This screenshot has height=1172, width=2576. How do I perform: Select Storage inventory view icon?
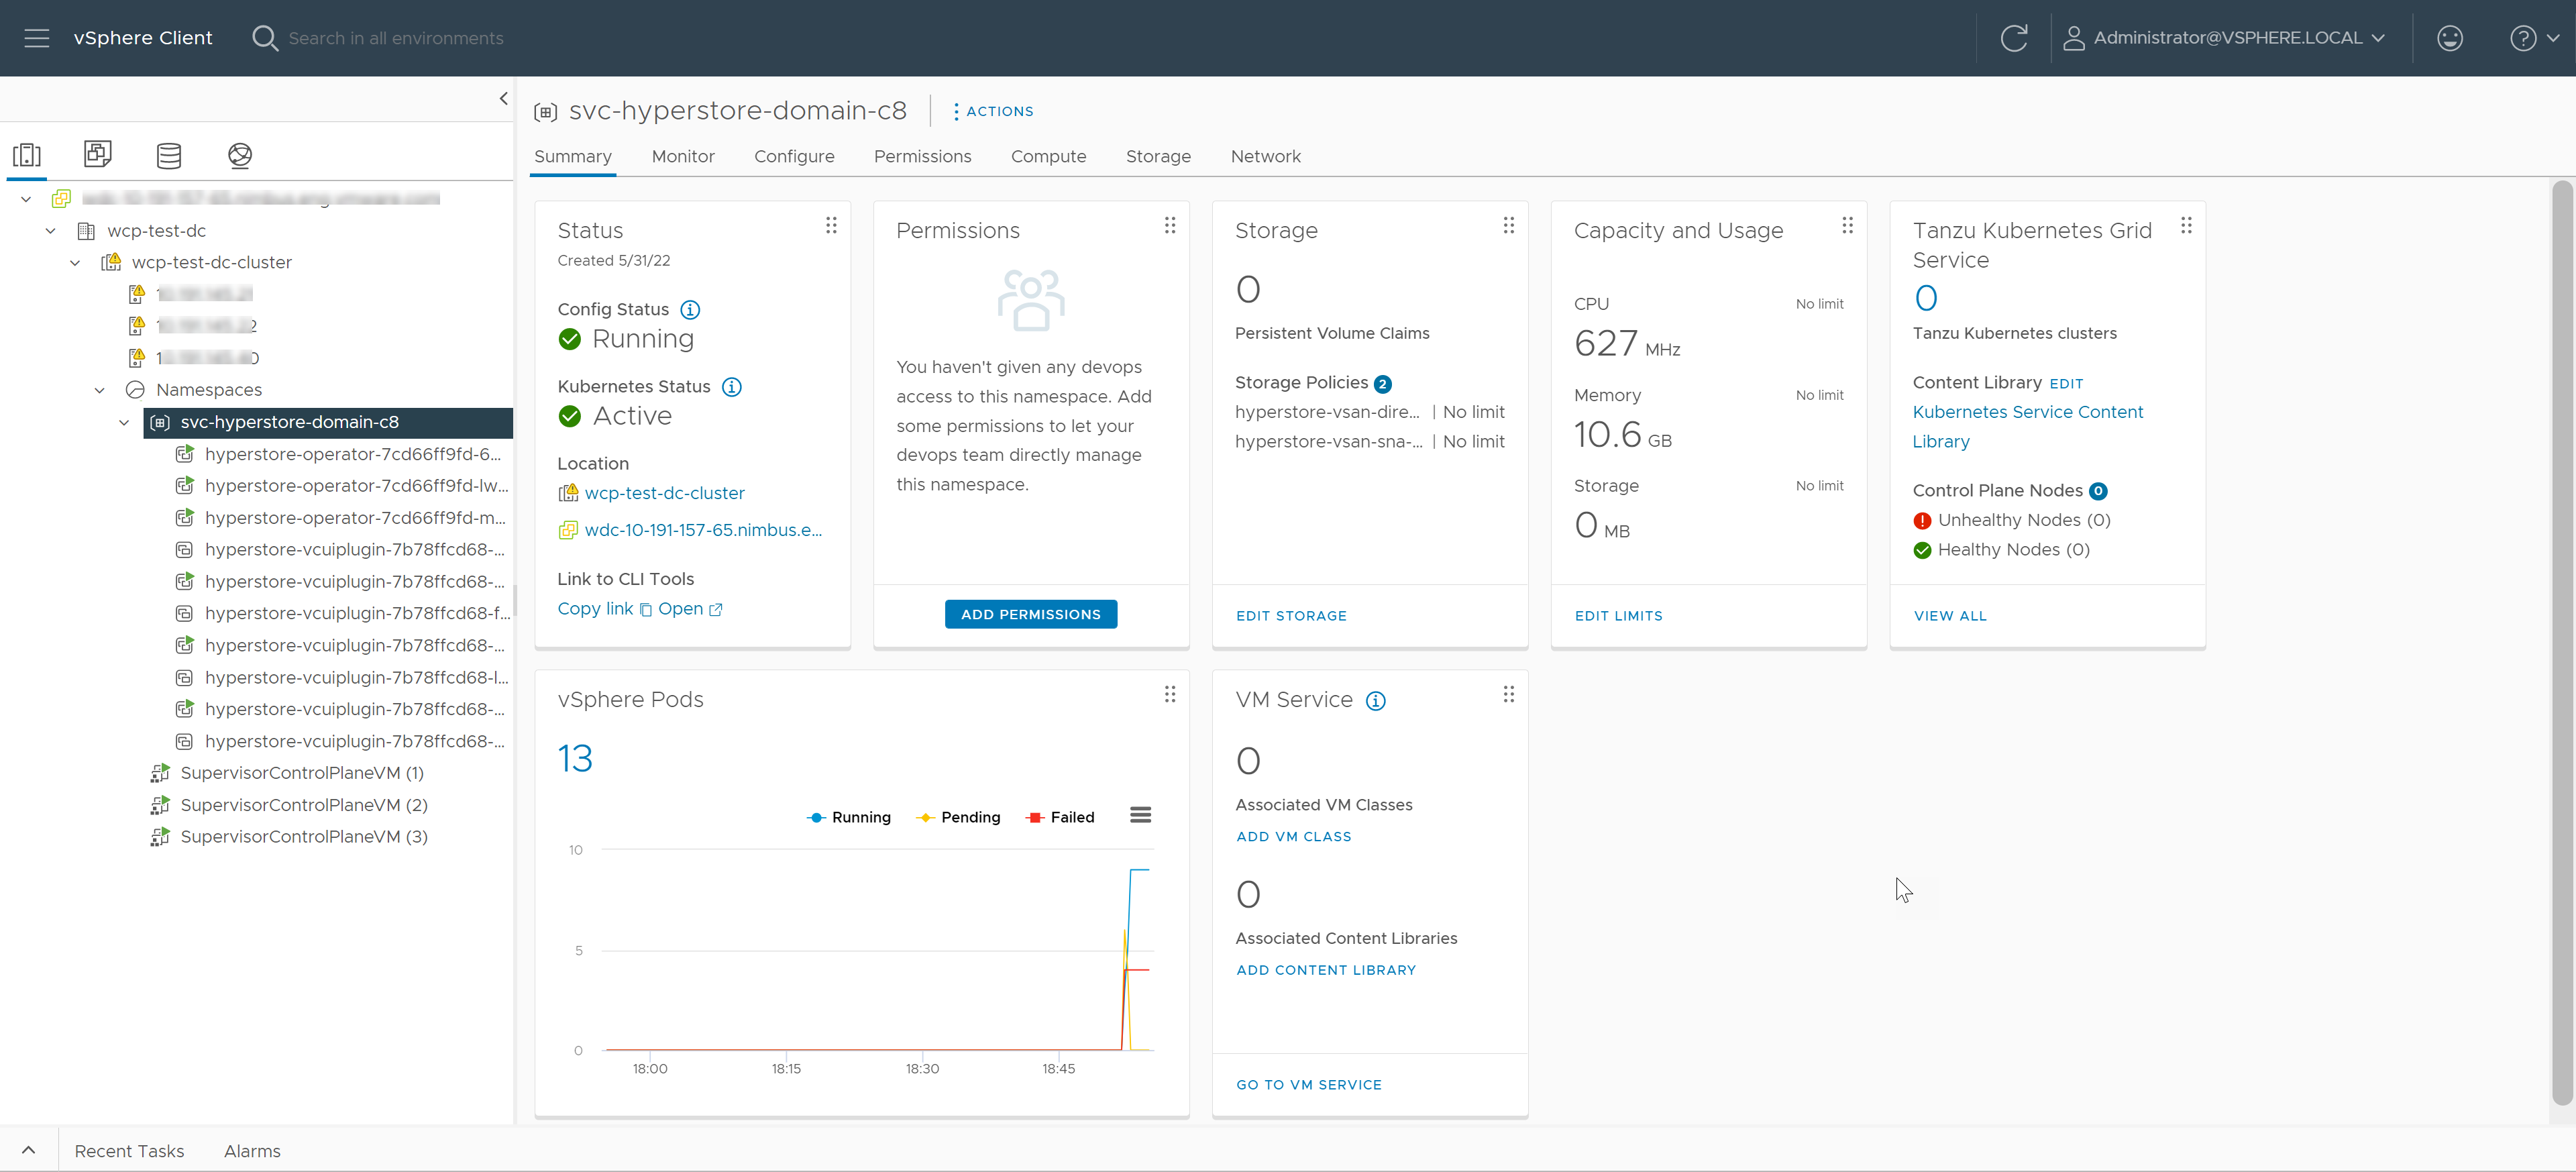point(169,155)
